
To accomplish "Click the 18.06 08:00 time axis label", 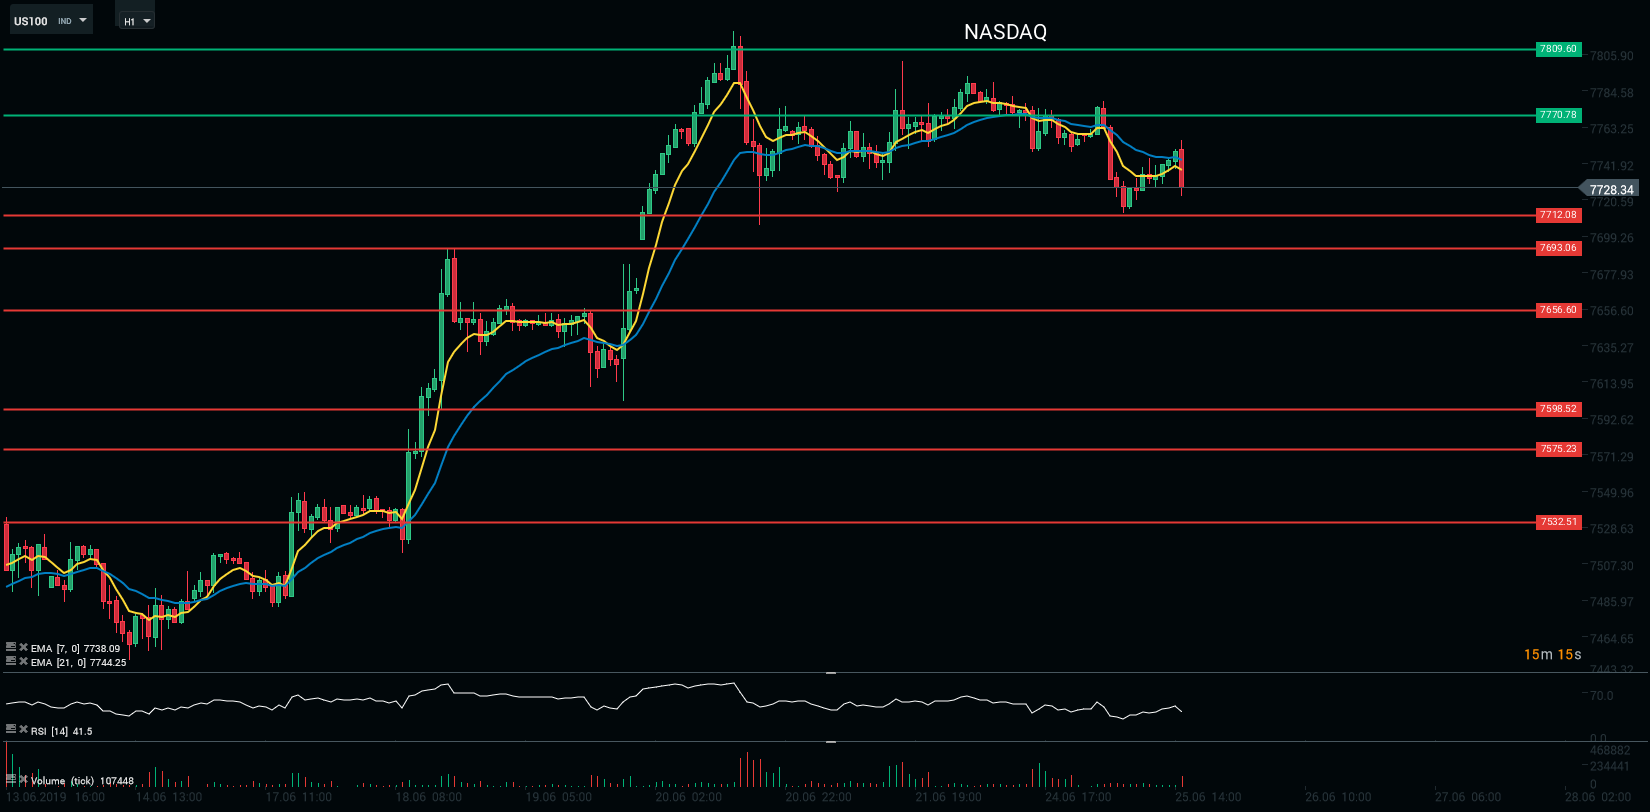I will (429, 797).
